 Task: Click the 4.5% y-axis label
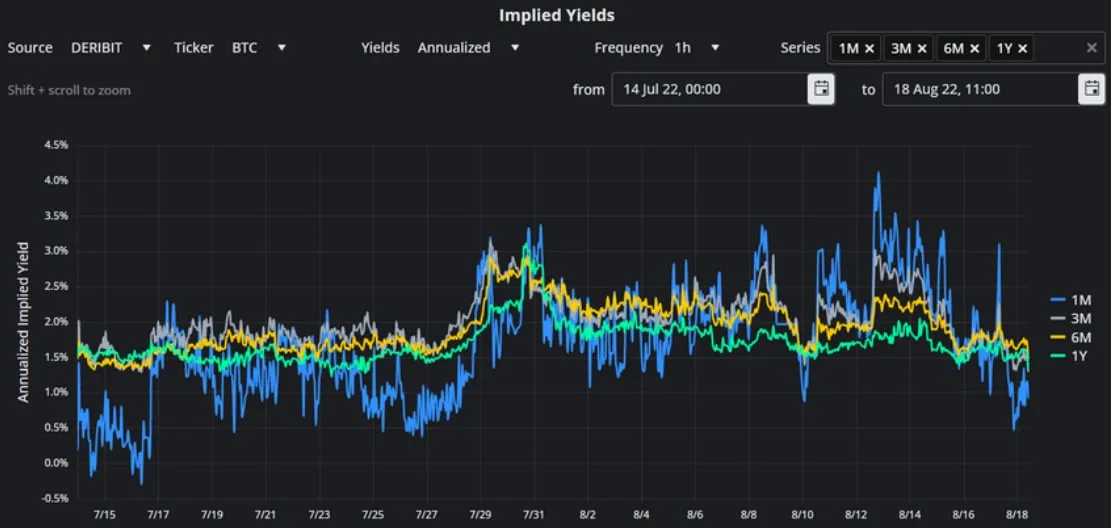click(x=57, y=145)
